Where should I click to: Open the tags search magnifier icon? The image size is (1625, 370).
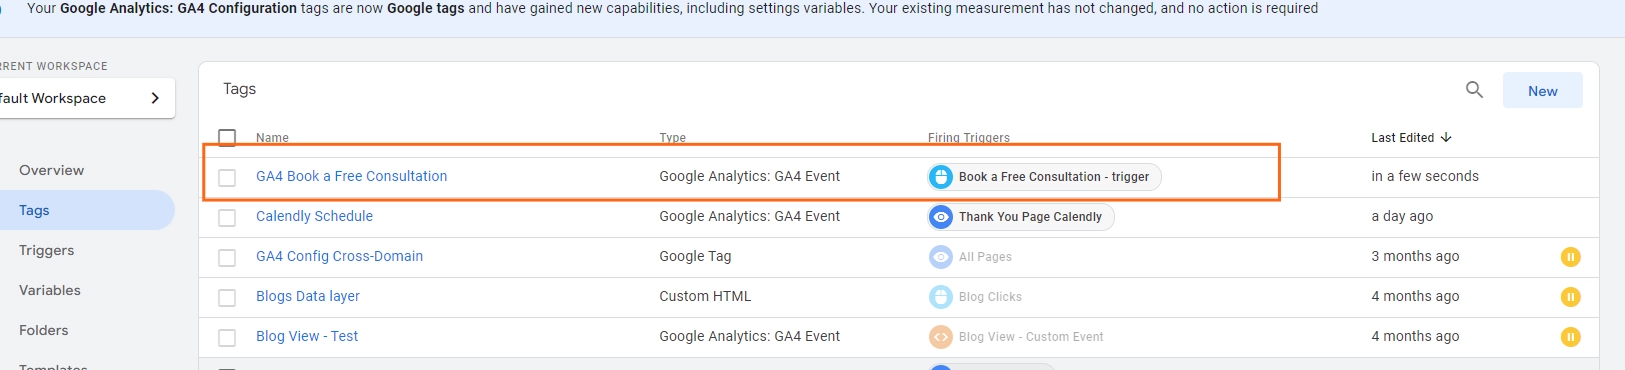tap(1474, 89)
